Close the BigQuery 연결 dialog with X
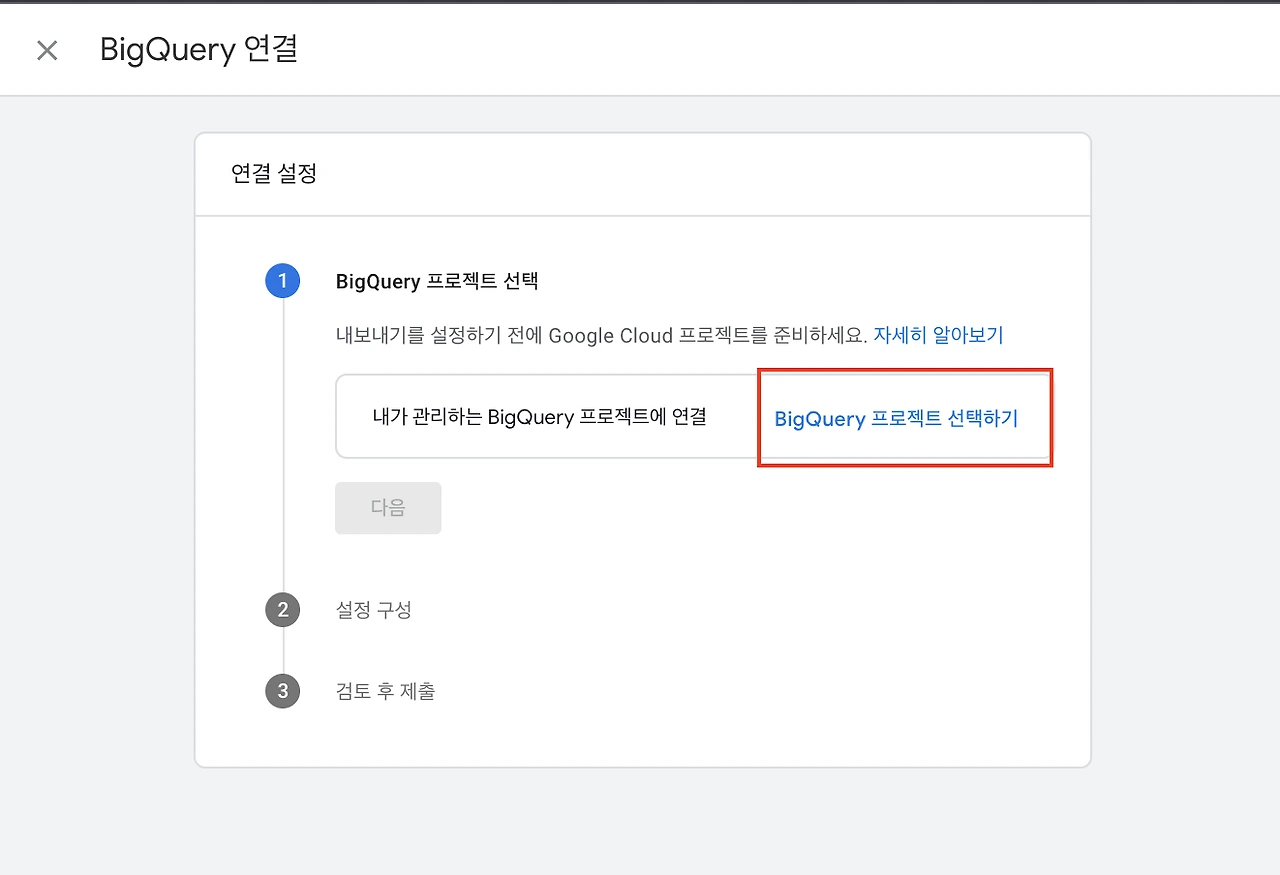The image size is (1280, 875). [x=47, y=50]
